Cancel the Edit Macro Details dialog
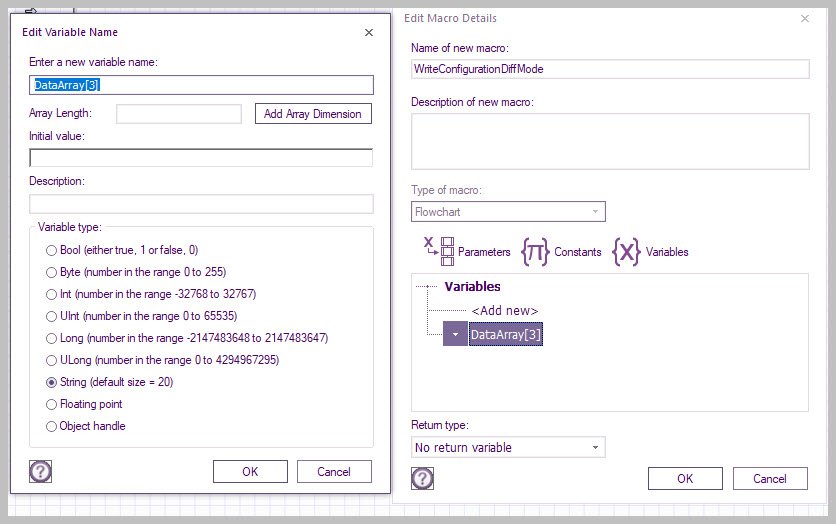Viewport: 836px width, 524px height. (770, 479)
